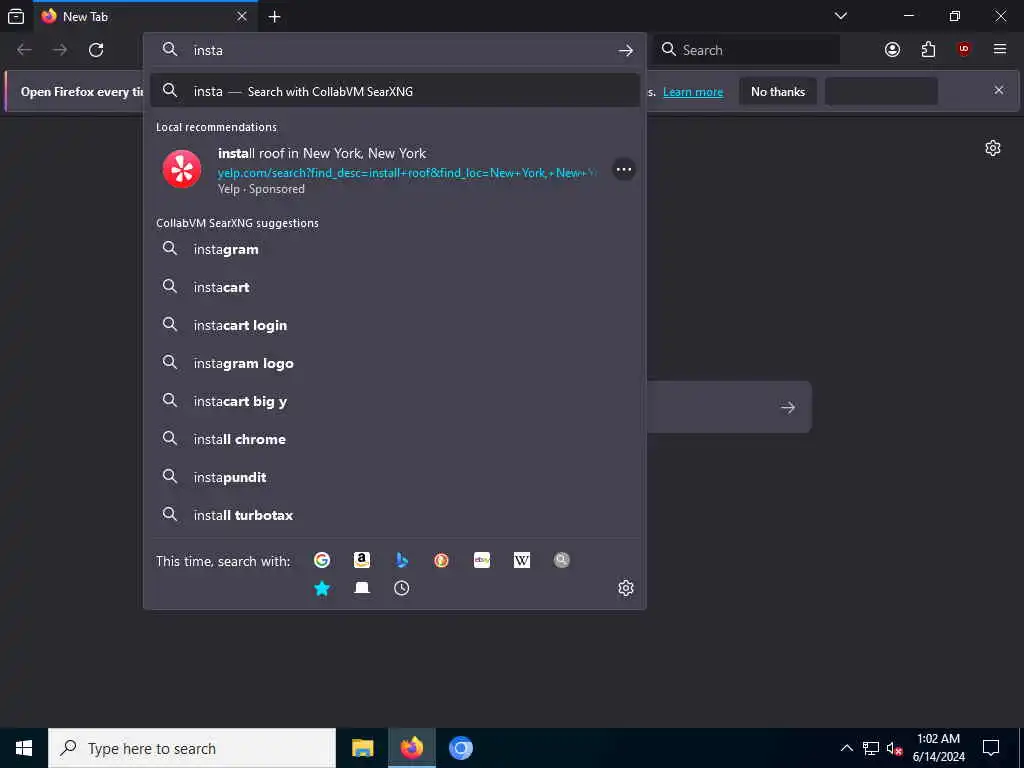The height and width of the screenshot is (768, 1024).
Task: Click the No thanks button
Action: pyautogui.click(x=778, y=91)
